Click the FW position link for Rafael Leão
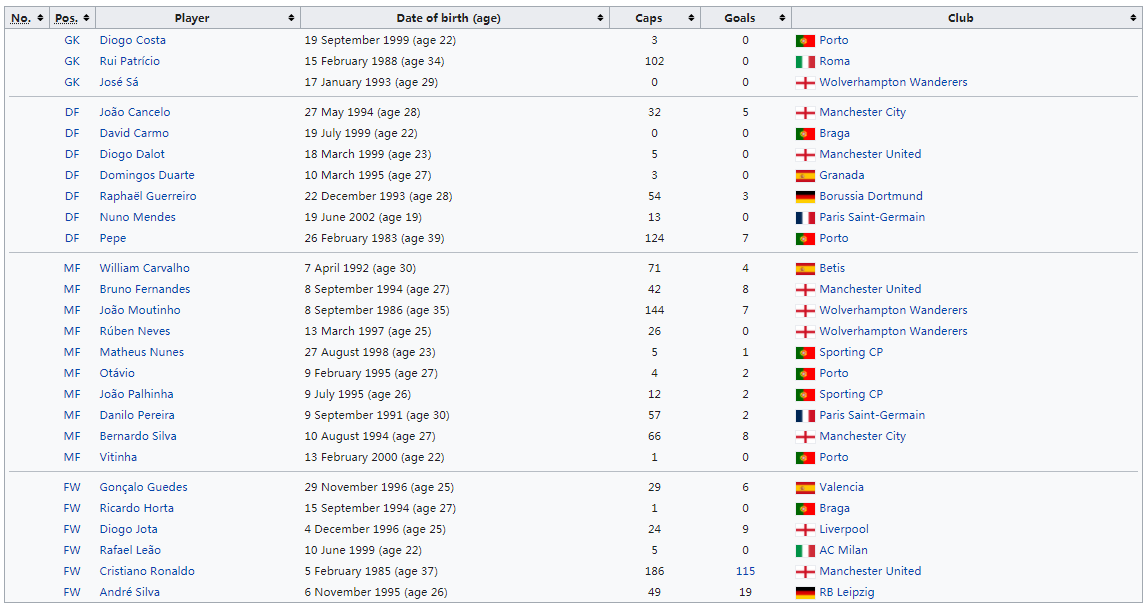Viewport: 1147px width, 604px height. pos(72,550)
